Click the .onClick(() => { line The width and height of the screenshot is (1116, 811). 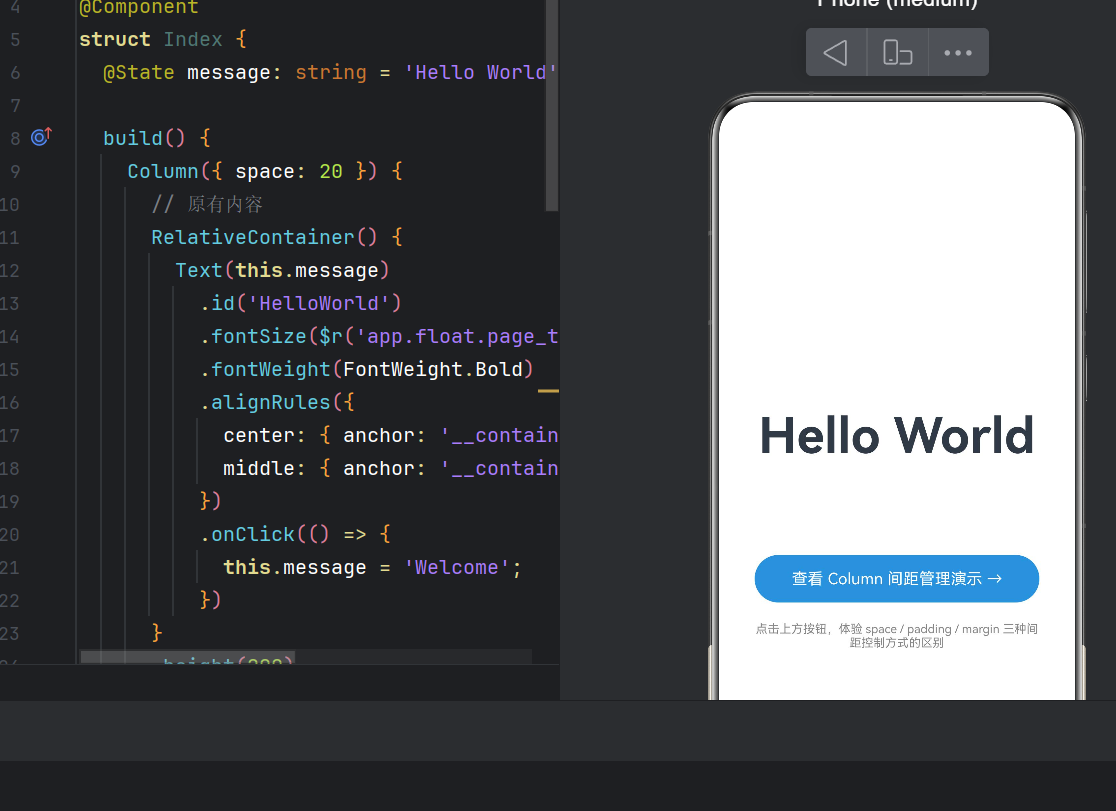(295, 534)
